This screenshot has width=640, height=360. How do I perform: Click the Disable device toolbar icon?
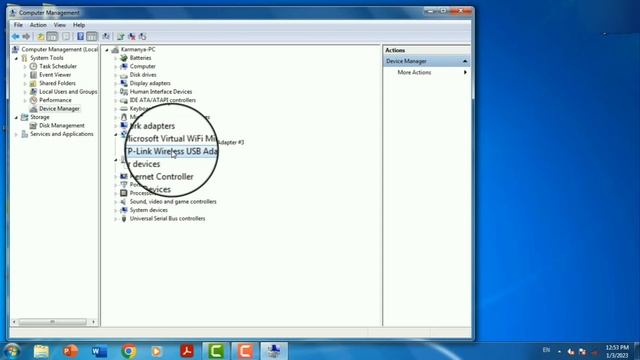pos(142,37)
